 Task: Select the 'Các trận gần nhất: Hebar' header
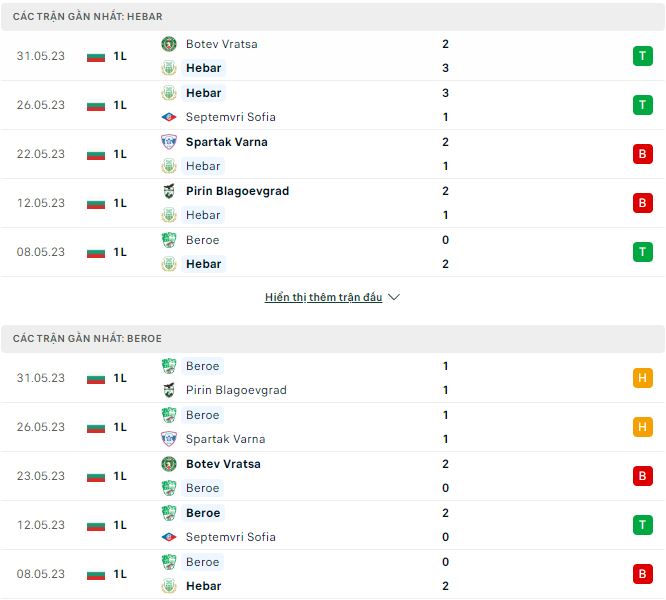[88, 17]
